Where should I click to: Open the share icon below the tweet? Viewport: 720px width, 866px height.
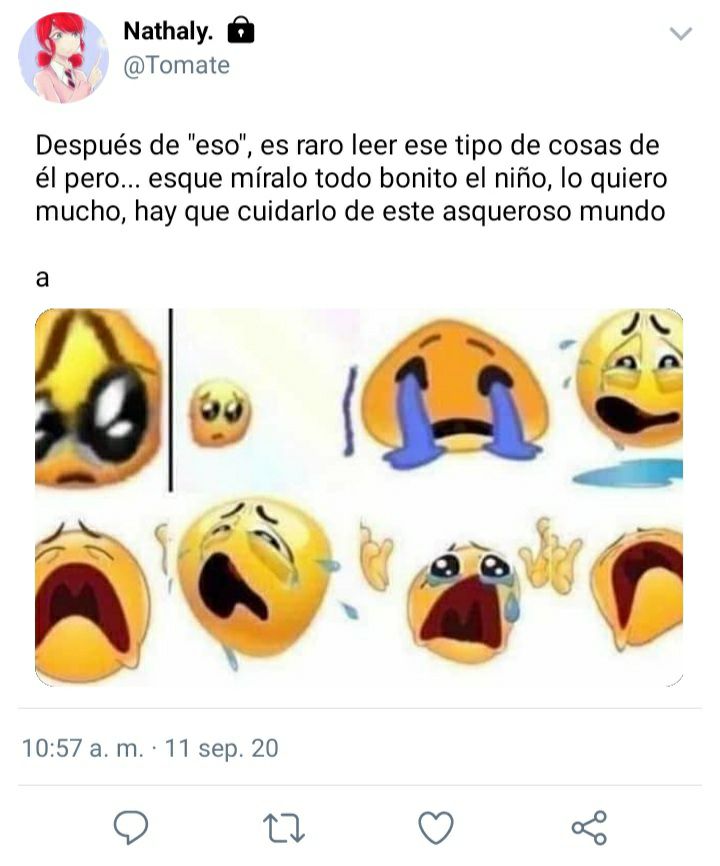click(590, 827)
